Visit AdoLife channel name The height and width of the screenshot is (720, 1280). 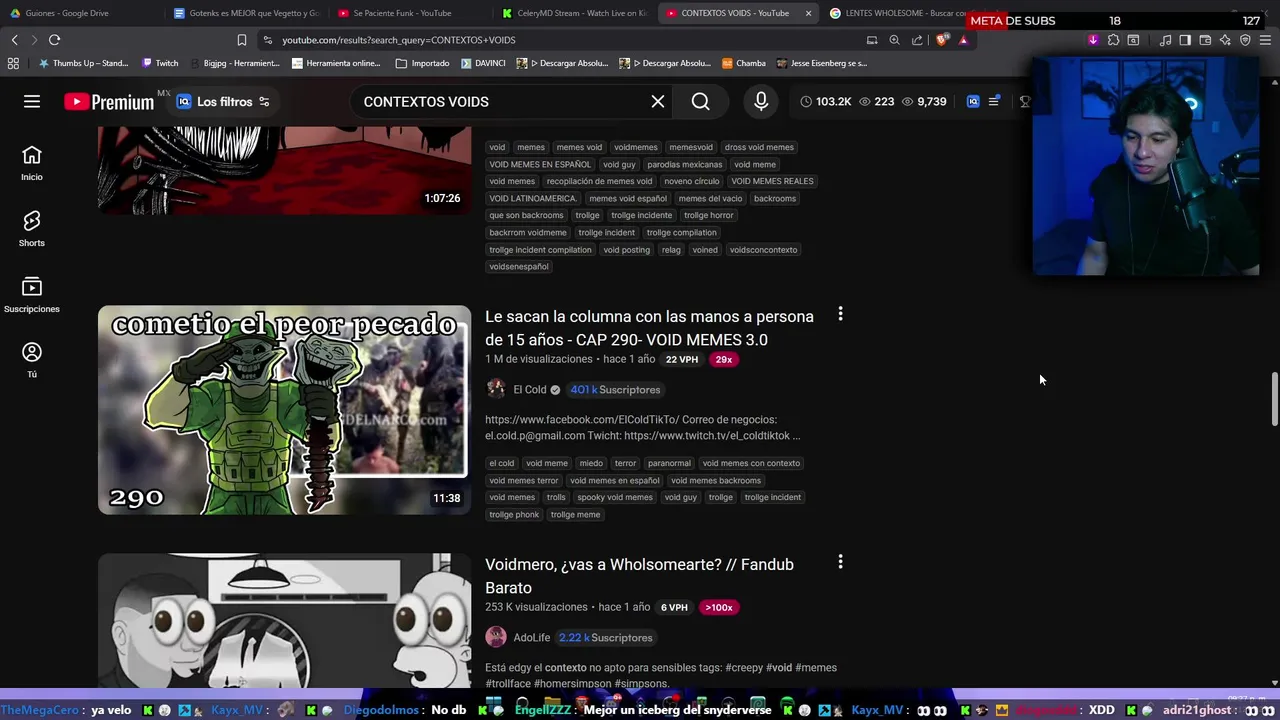(531, 638)
